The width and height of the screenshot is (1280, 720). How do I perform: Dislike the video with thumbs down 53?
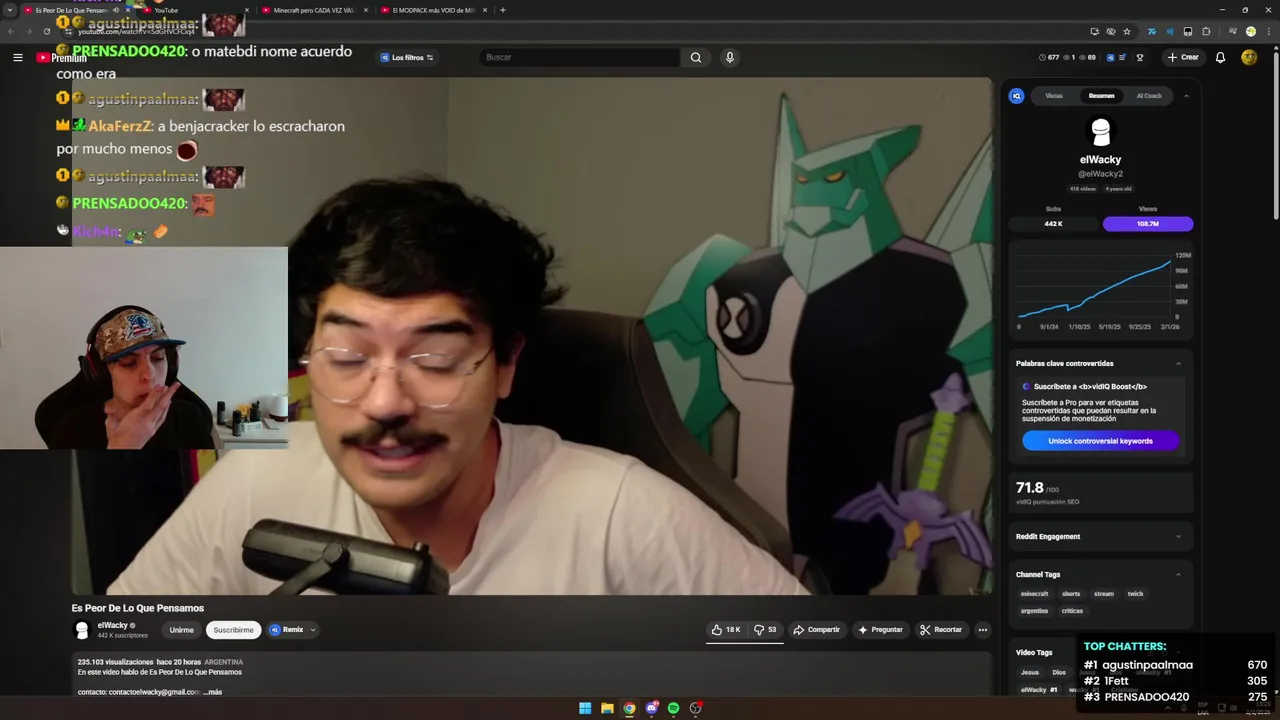coord(765,630)
